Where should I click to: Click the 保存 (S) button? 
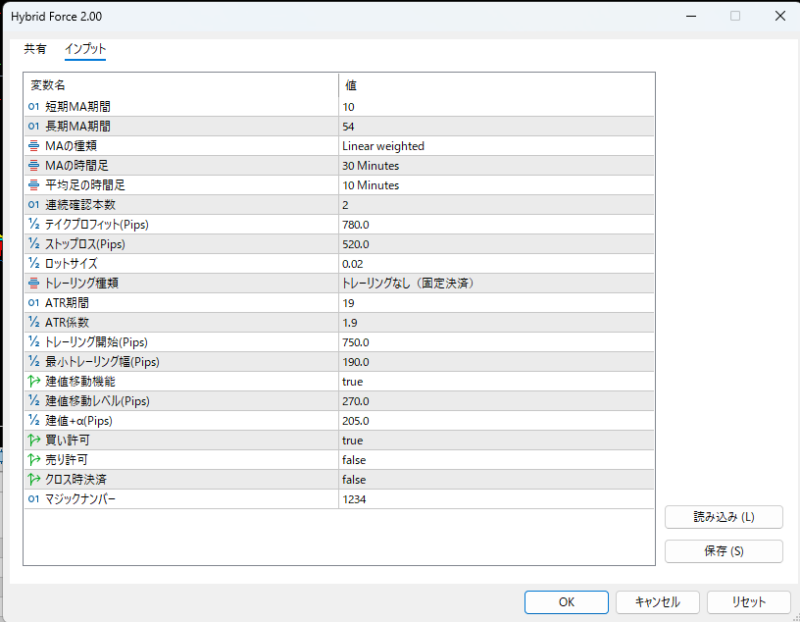click(723, 551)
